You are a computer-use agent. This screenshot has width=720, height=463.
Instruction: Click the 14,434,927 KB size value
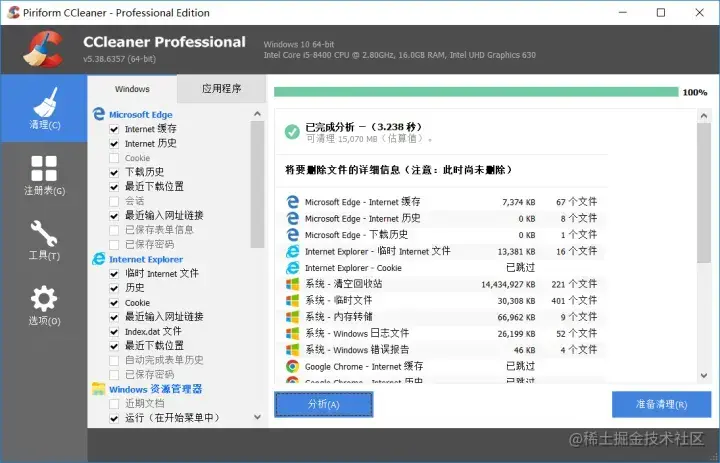[508, 285]
